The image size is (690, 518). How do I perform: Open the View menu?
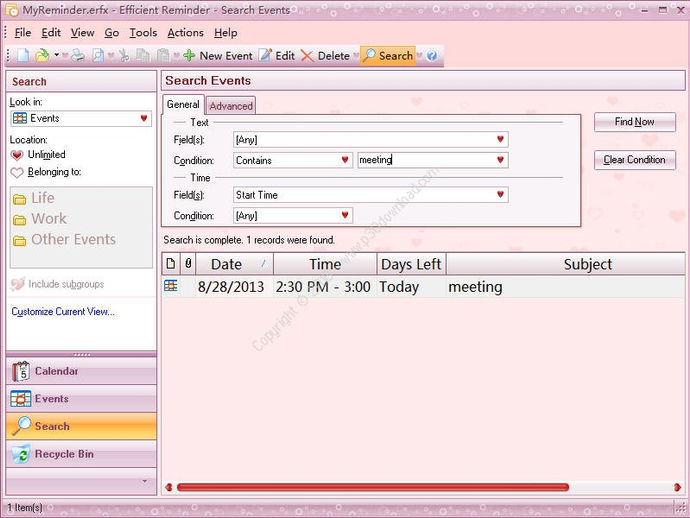(82, 33)
